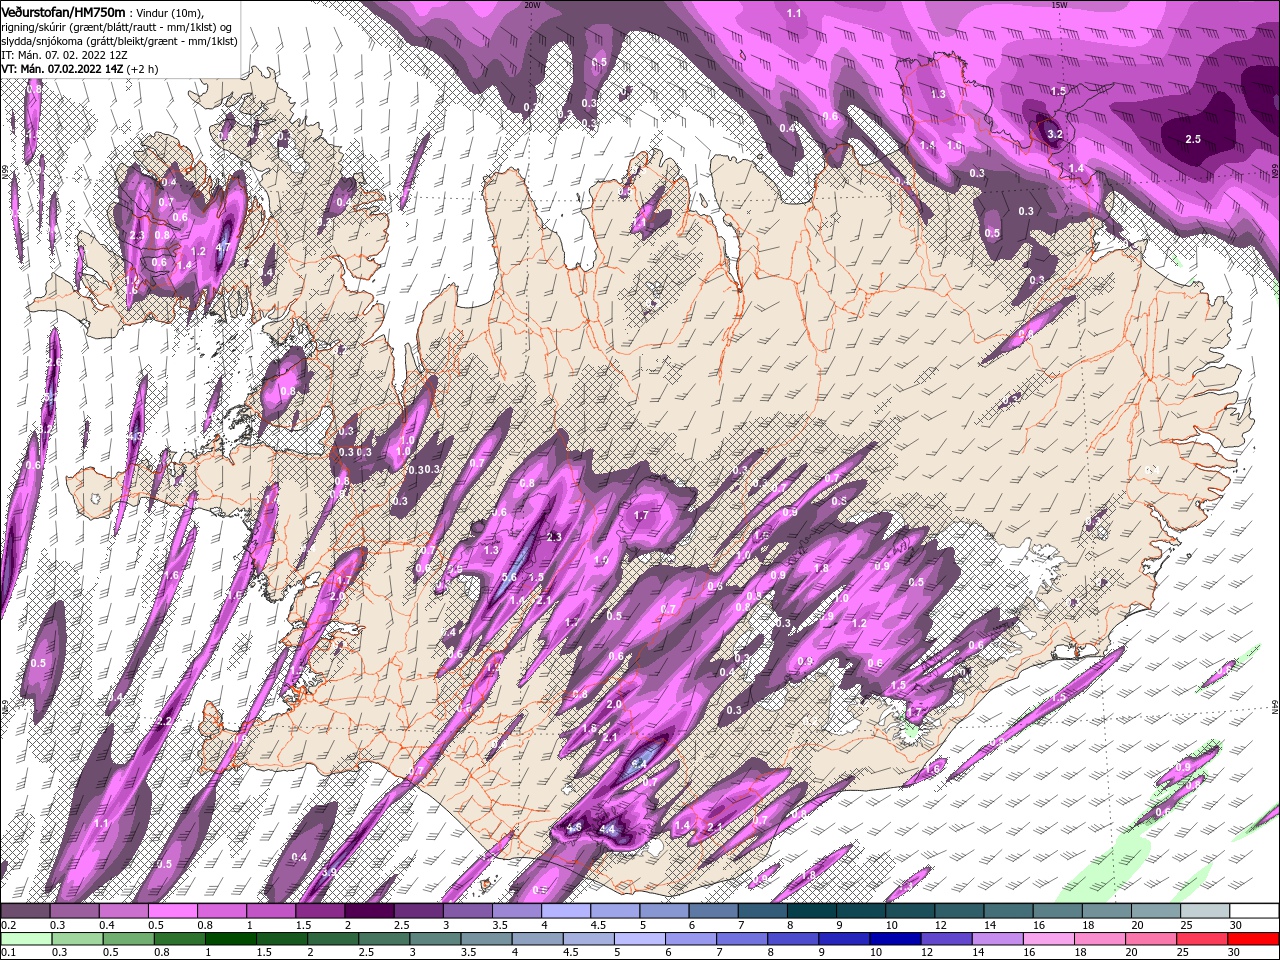Select top legend swatch between 0.5 and 0.8
Screen dimensions: 1280x960
coord(173,911)
